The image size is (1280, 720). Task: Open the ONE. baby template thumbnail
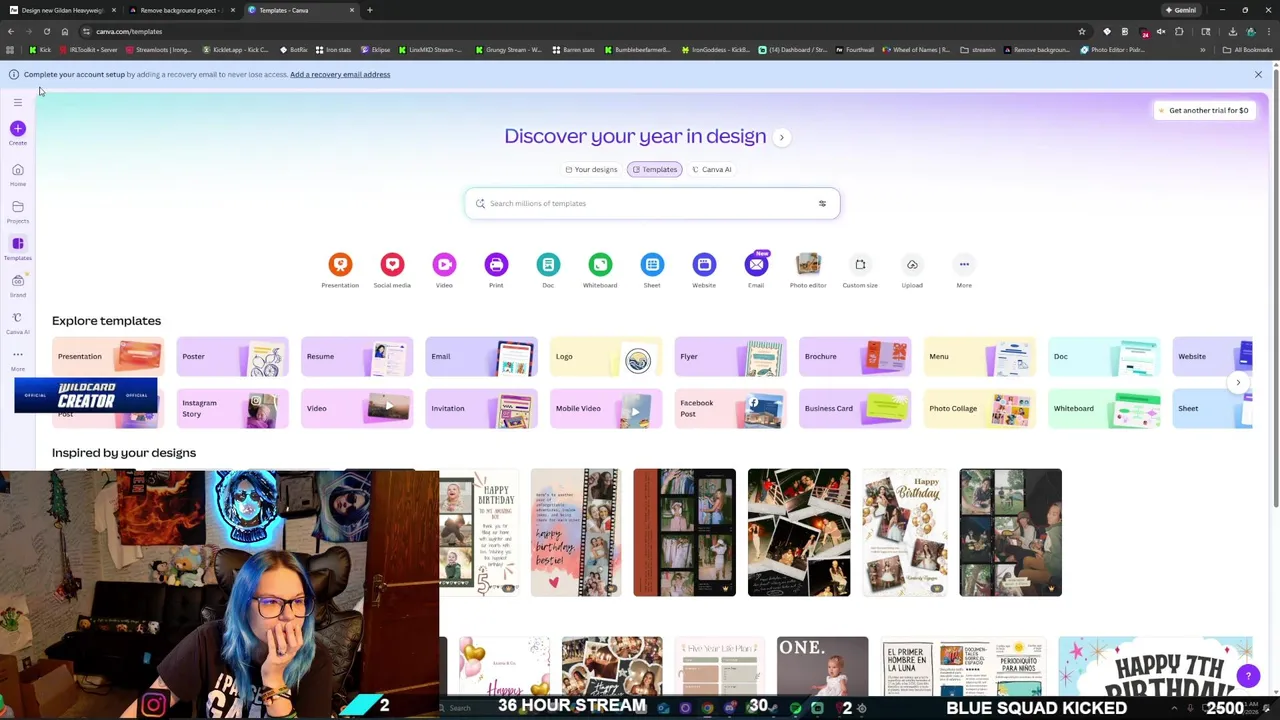point(822,666)
